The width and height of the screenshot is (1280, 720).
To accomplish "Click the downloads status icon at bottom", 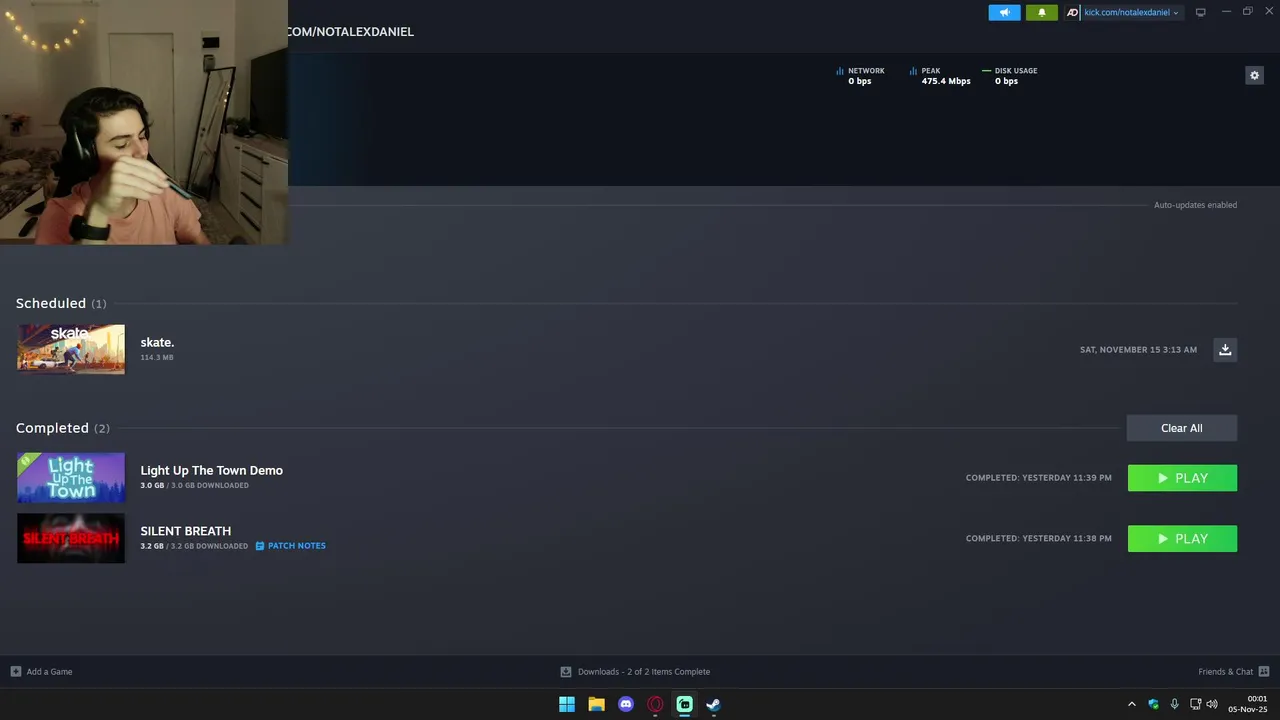I will (566, 672).
